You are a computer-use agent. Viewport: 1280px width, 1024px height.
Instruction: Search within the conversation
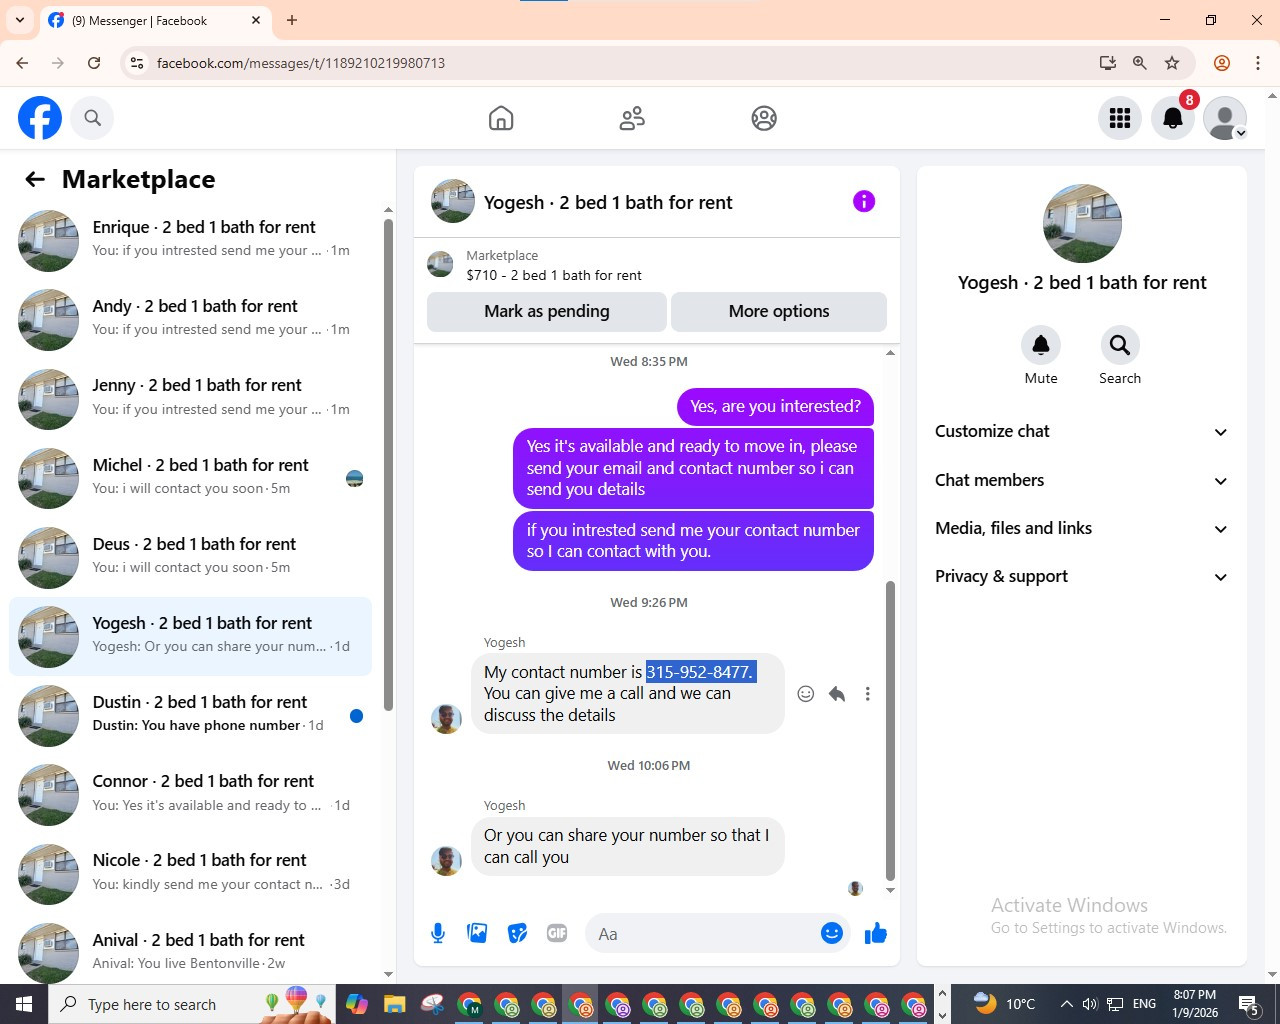1120,345
